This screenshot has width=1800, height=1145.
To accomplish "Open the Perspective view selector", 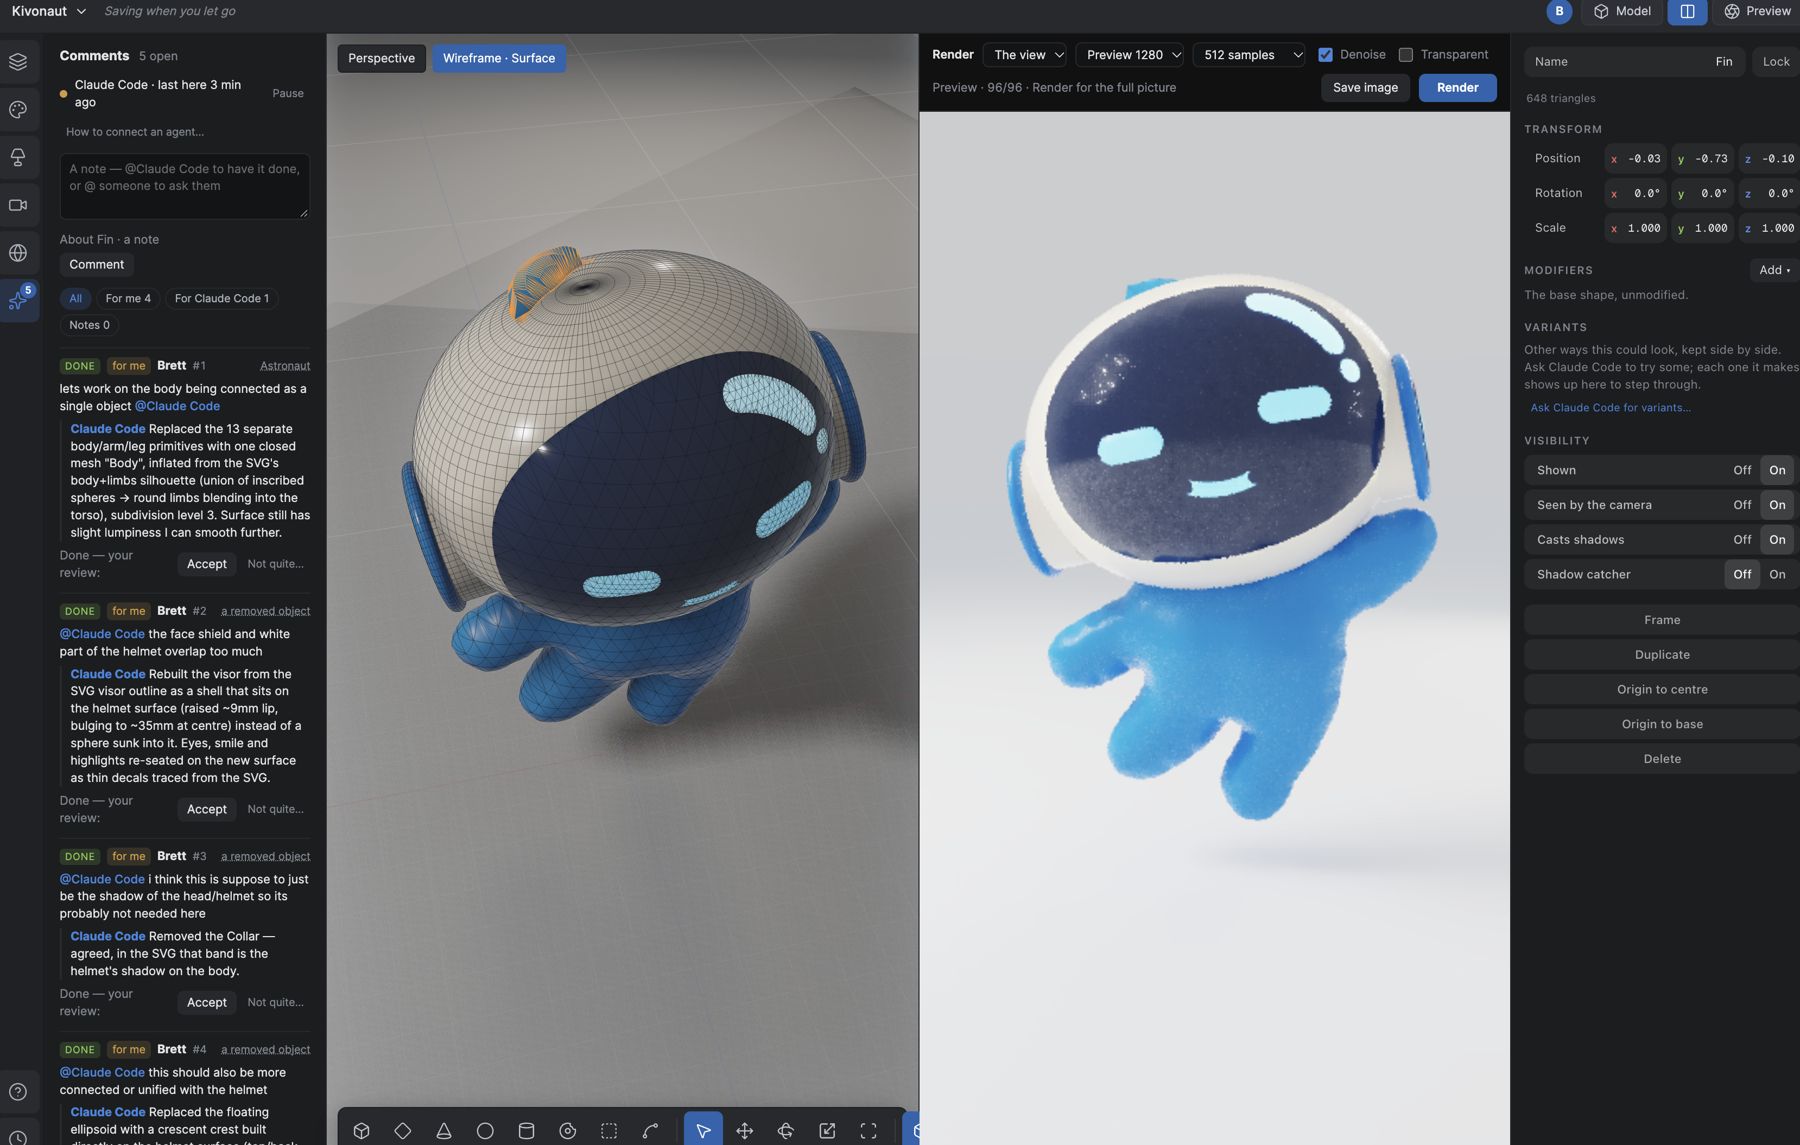I will click(x=381, y=58).
